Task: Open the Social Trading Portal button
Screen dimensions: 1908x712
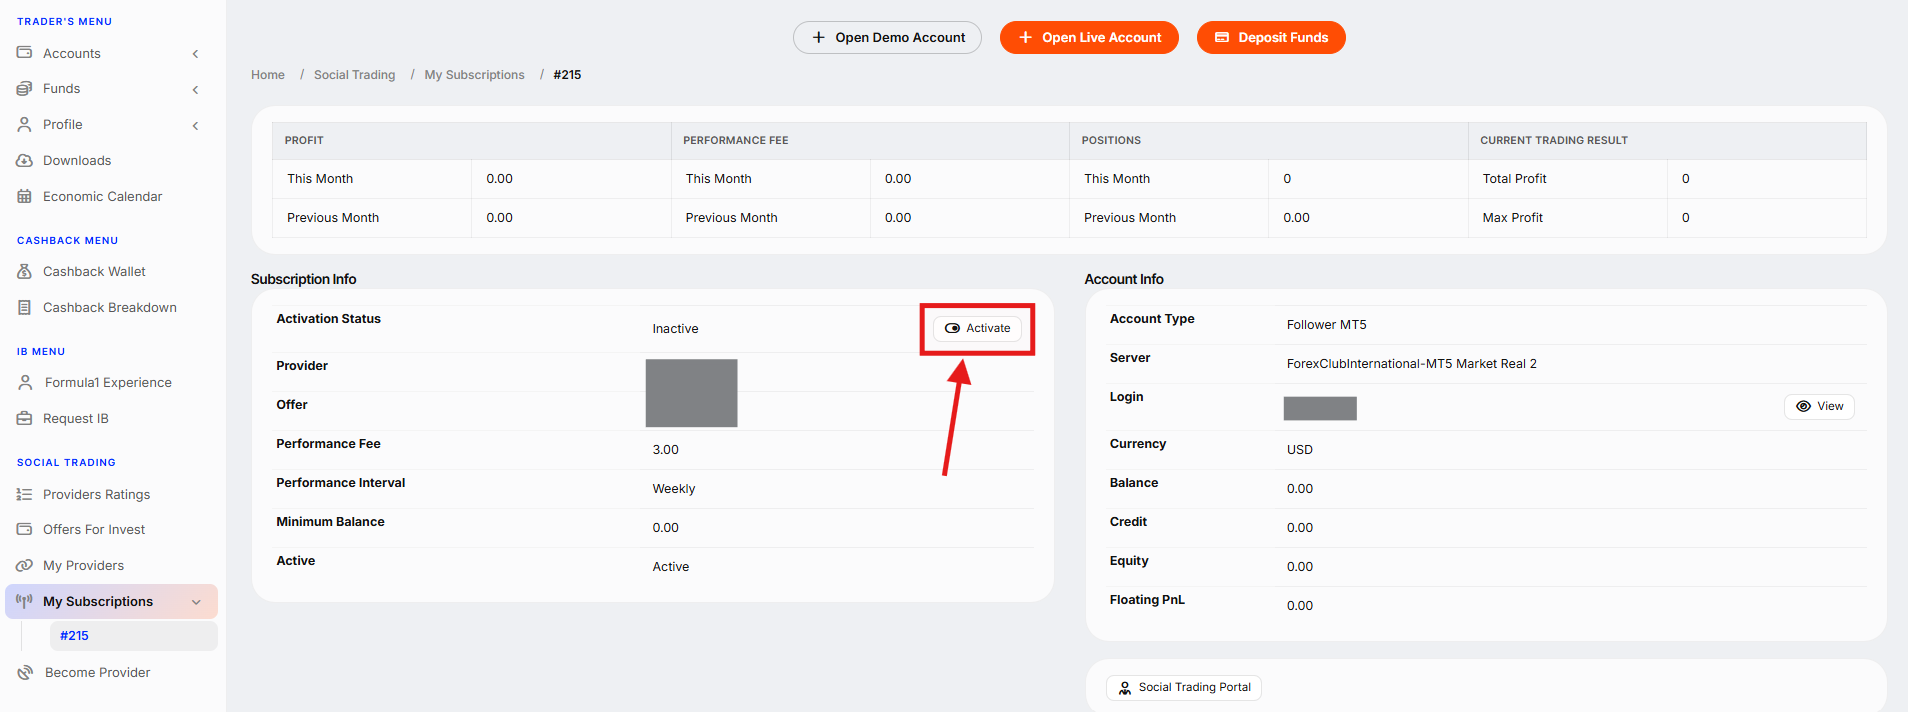Action: (x=1184, y=687)
